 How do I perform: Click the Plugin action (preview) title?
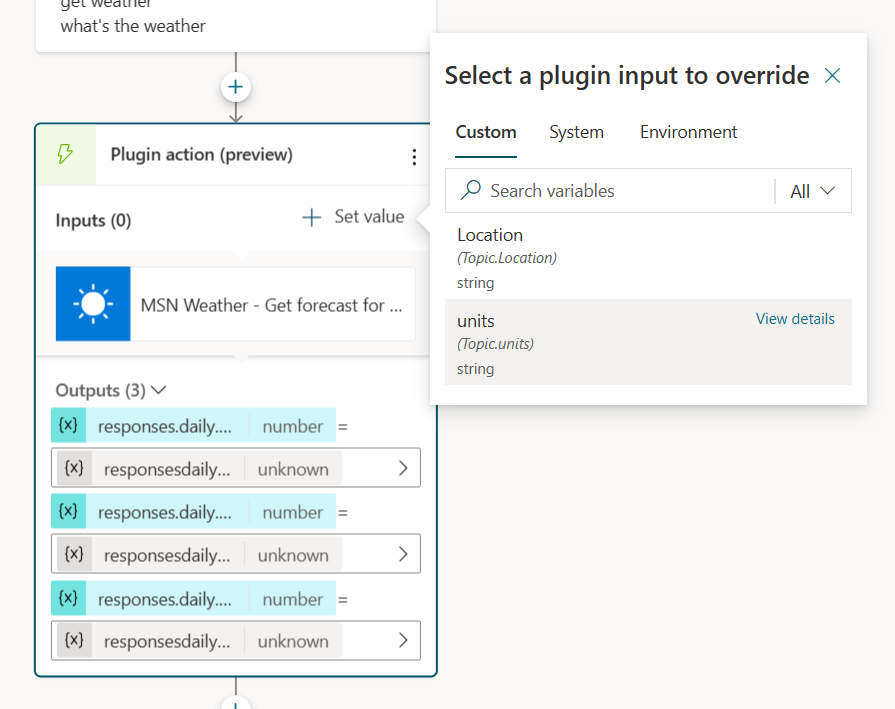201,155
